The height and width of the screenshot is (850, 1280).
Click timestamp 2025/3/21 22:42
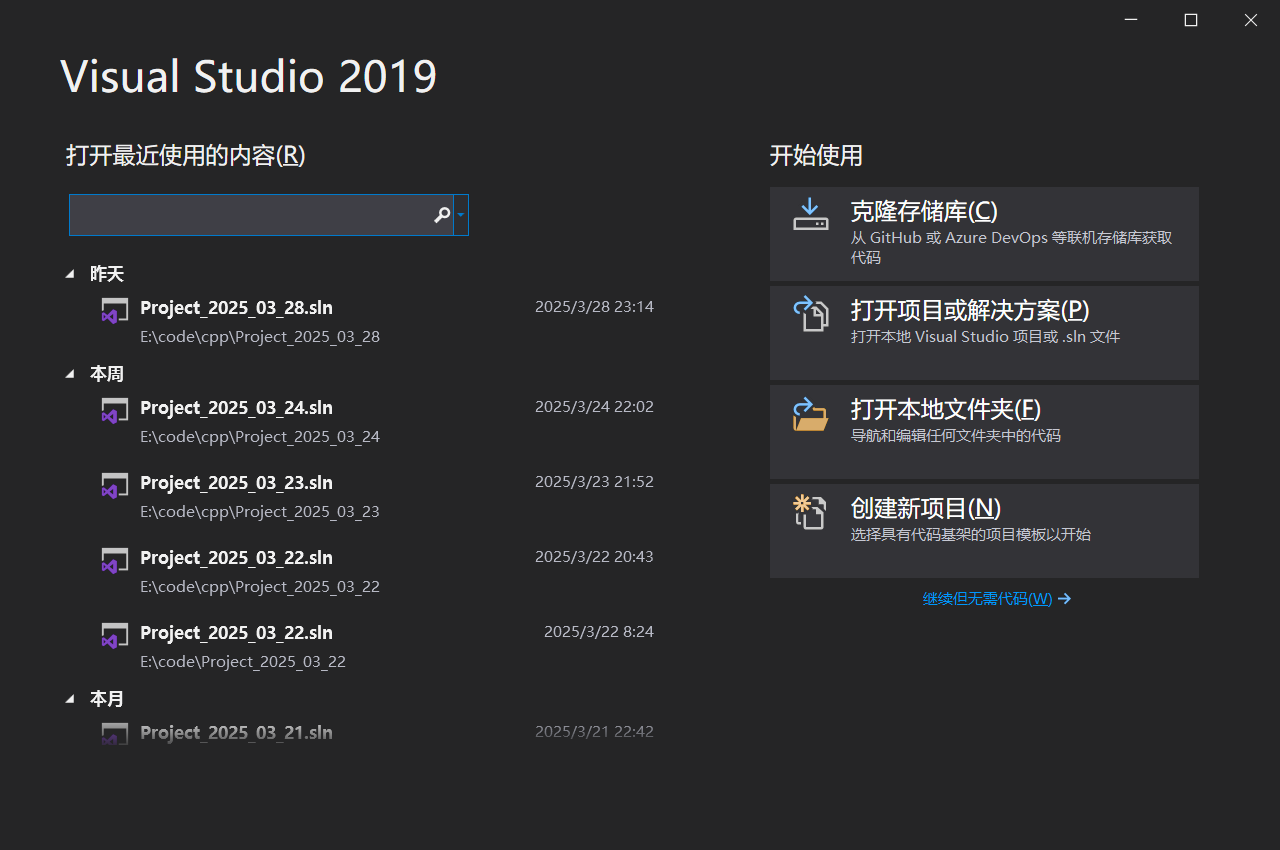(x=594, y=732)
